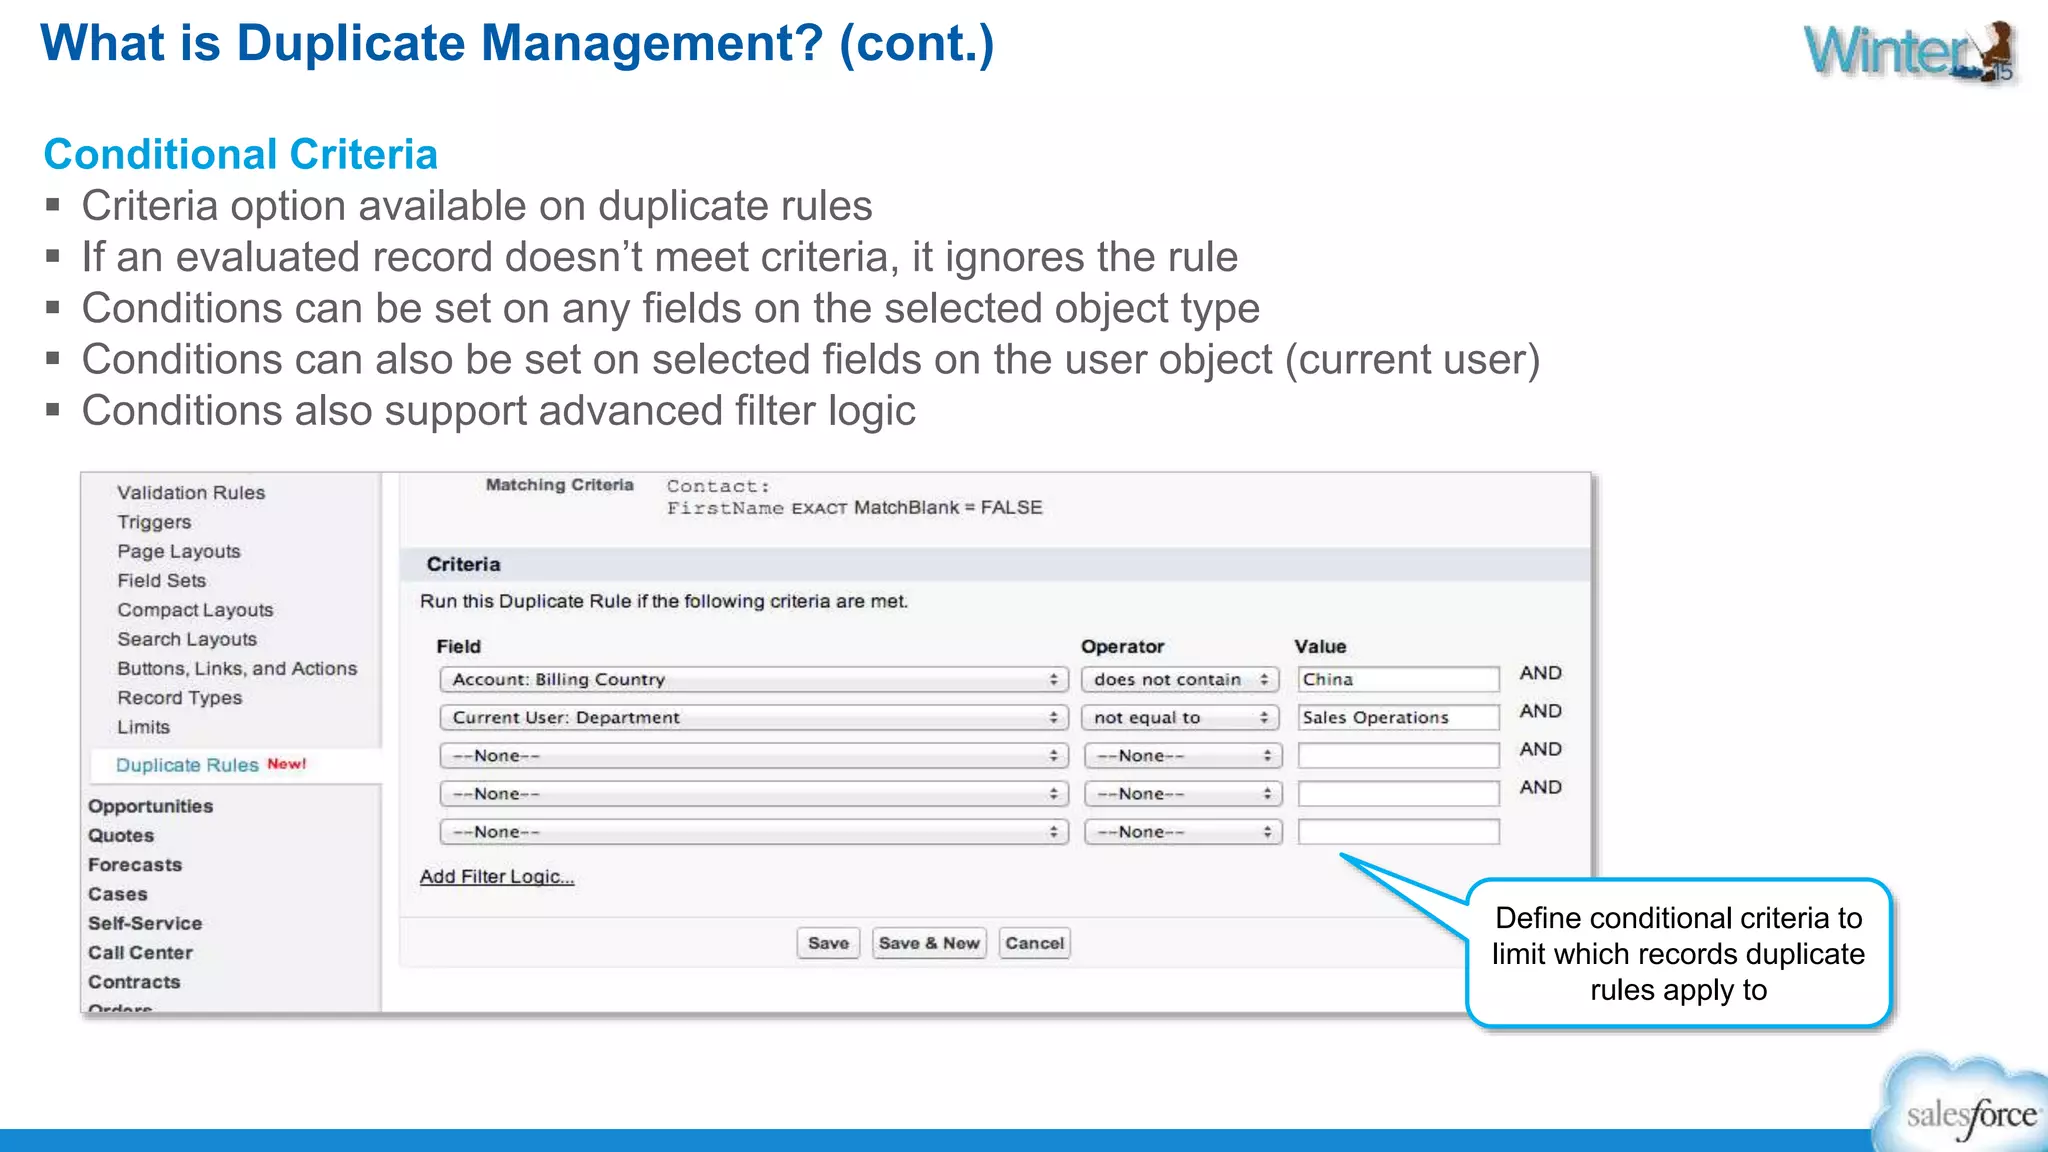The width and height of the screenshot is (2048, 1152).
Task: Expand Self-Service in the setup sidebar
Action: [x=145, y=924]
